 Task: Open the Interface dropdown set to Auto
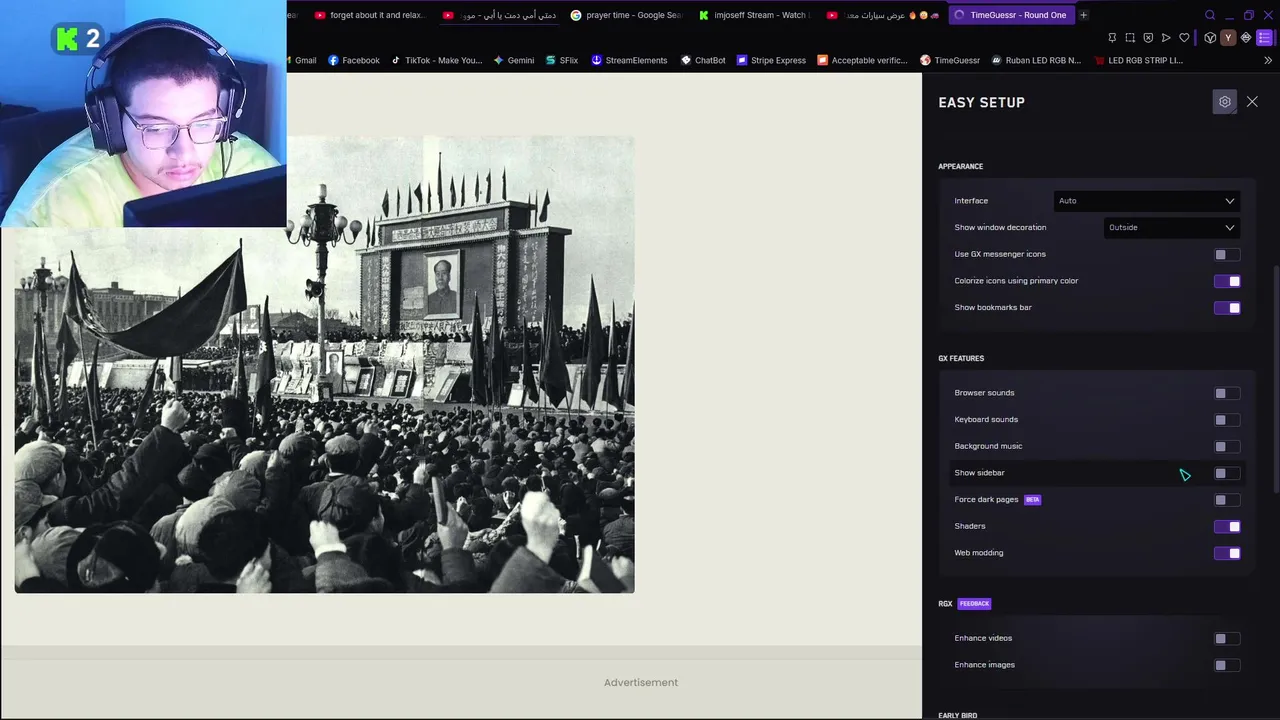[1147, 201]
